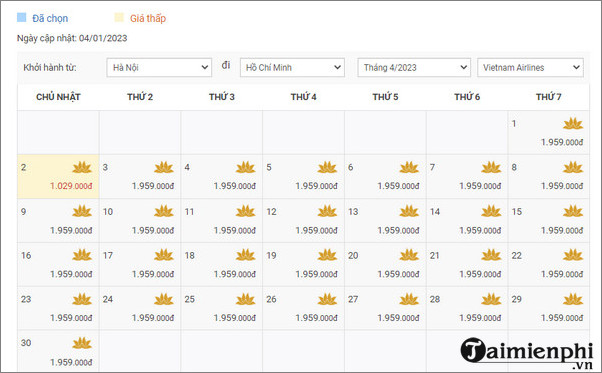
Task: Click the lotus icon on day 16
Action: [82, 255]
